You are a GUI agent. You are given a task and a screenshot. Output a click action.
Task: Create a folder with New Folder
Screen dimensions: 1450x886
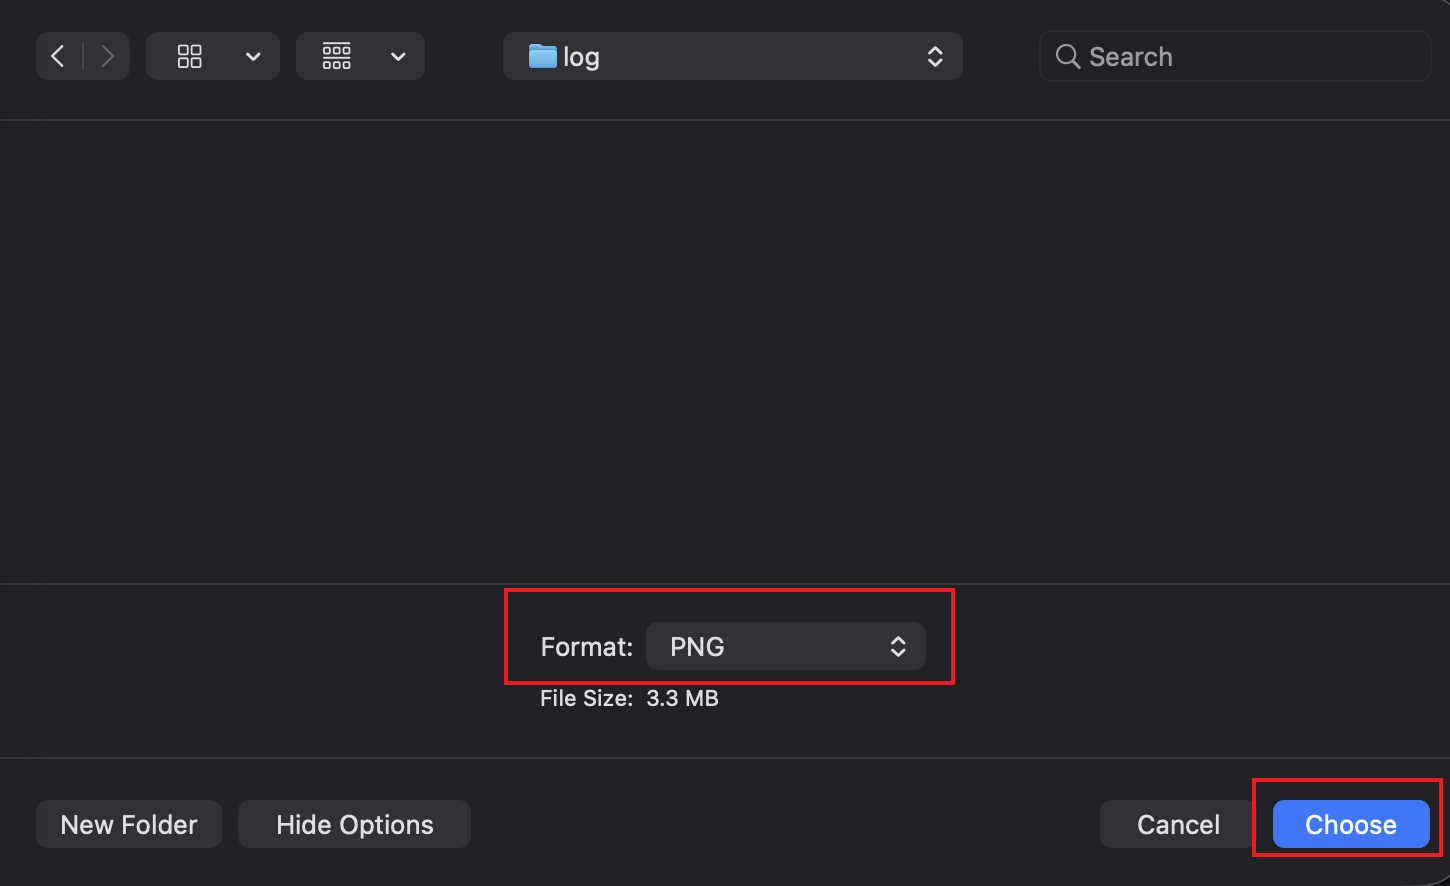pyautogui.click(x=129, y=825)
